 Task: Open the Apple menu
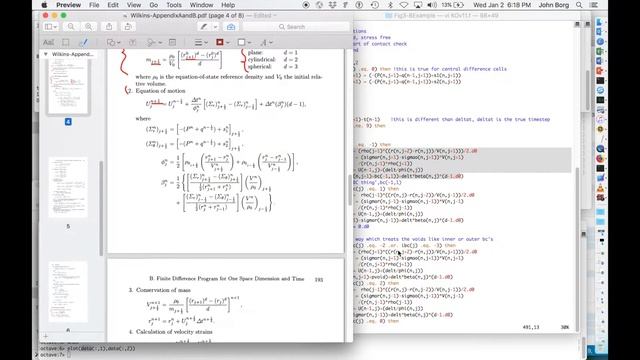click(44, 5)
